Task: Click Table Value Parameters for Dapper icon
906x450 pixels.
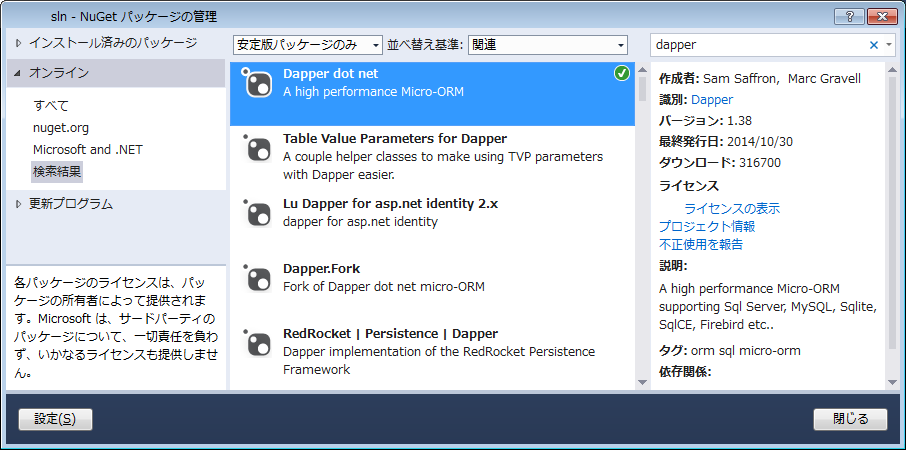Action: [x=258, y=149]
